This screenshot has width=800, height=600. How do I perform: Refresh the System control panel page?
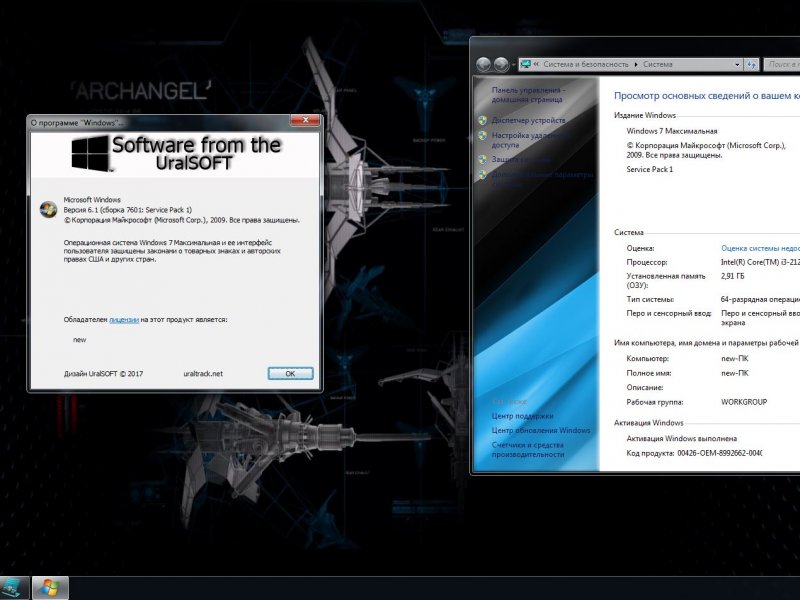pos(751,65)
